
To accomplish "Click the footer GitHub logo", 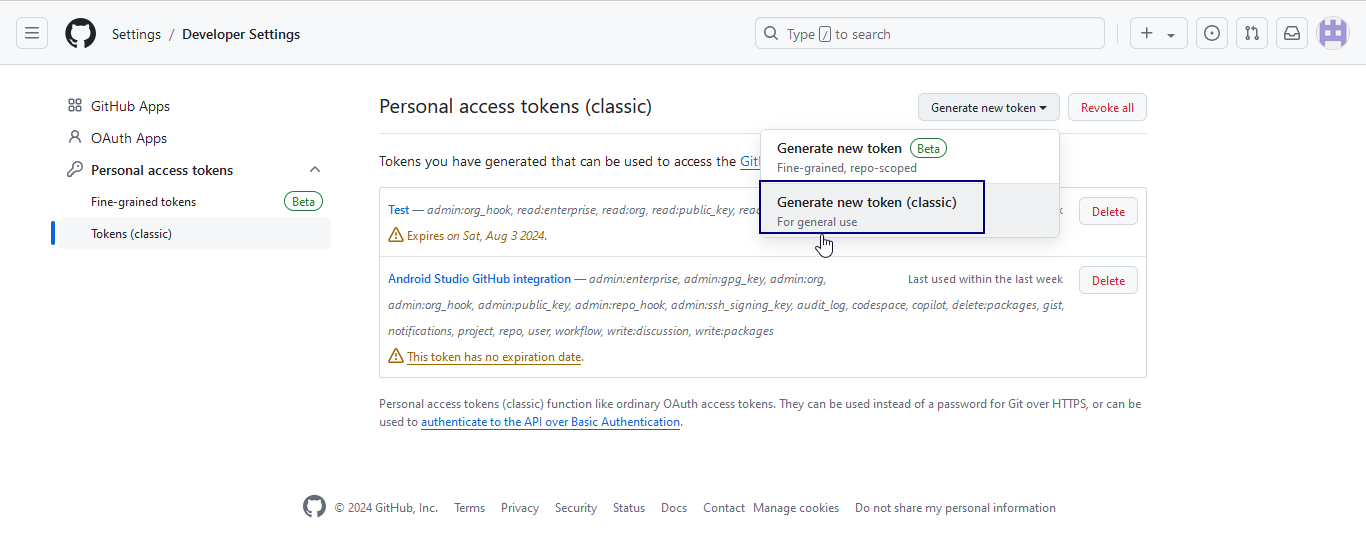I will [315, 507].
